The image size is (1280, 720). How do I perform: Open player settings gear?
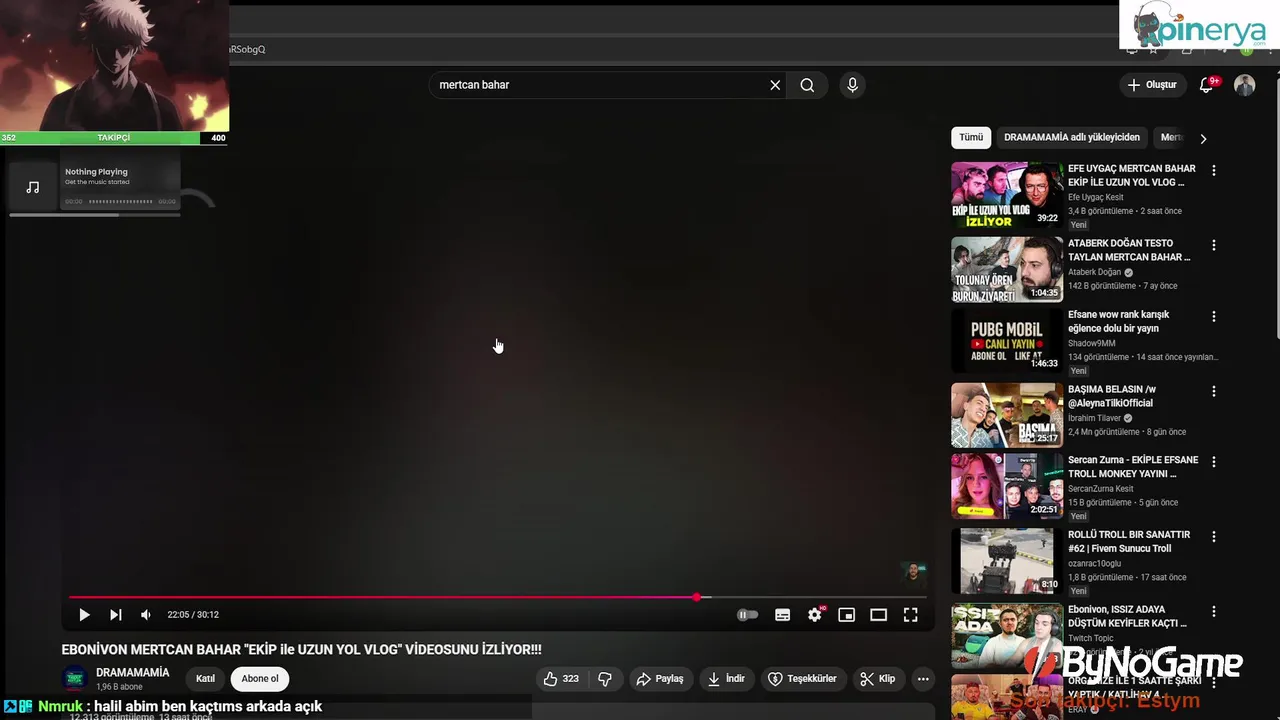point(815,615)
